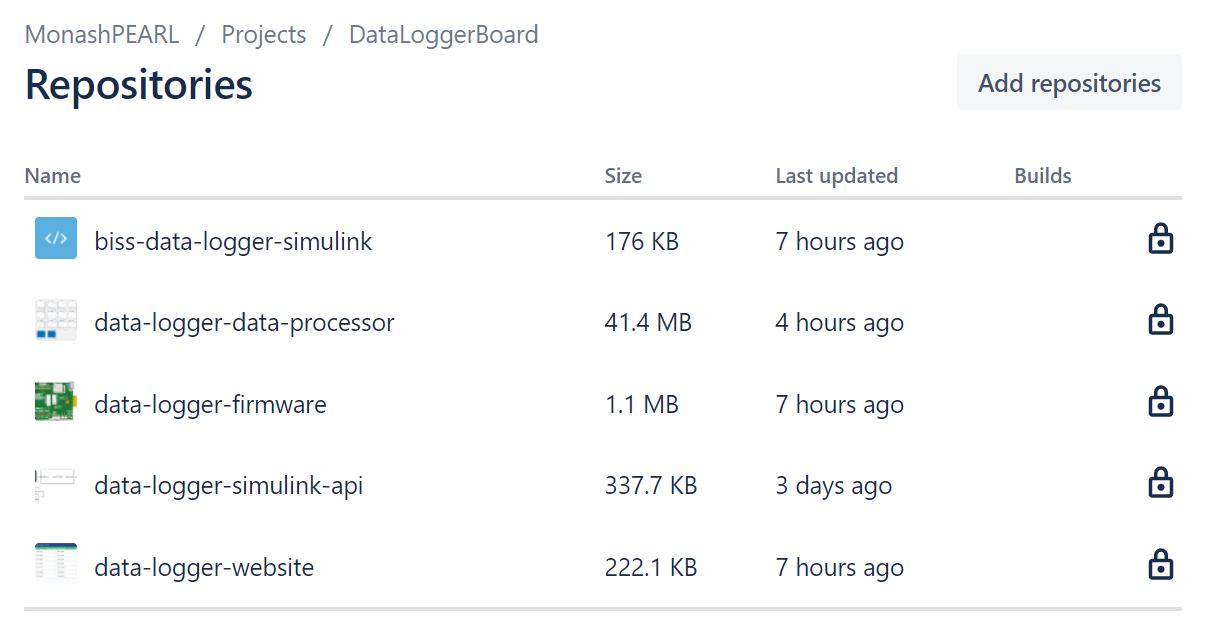Open the biss-data-logger-simulink repository link

[233, 241]
